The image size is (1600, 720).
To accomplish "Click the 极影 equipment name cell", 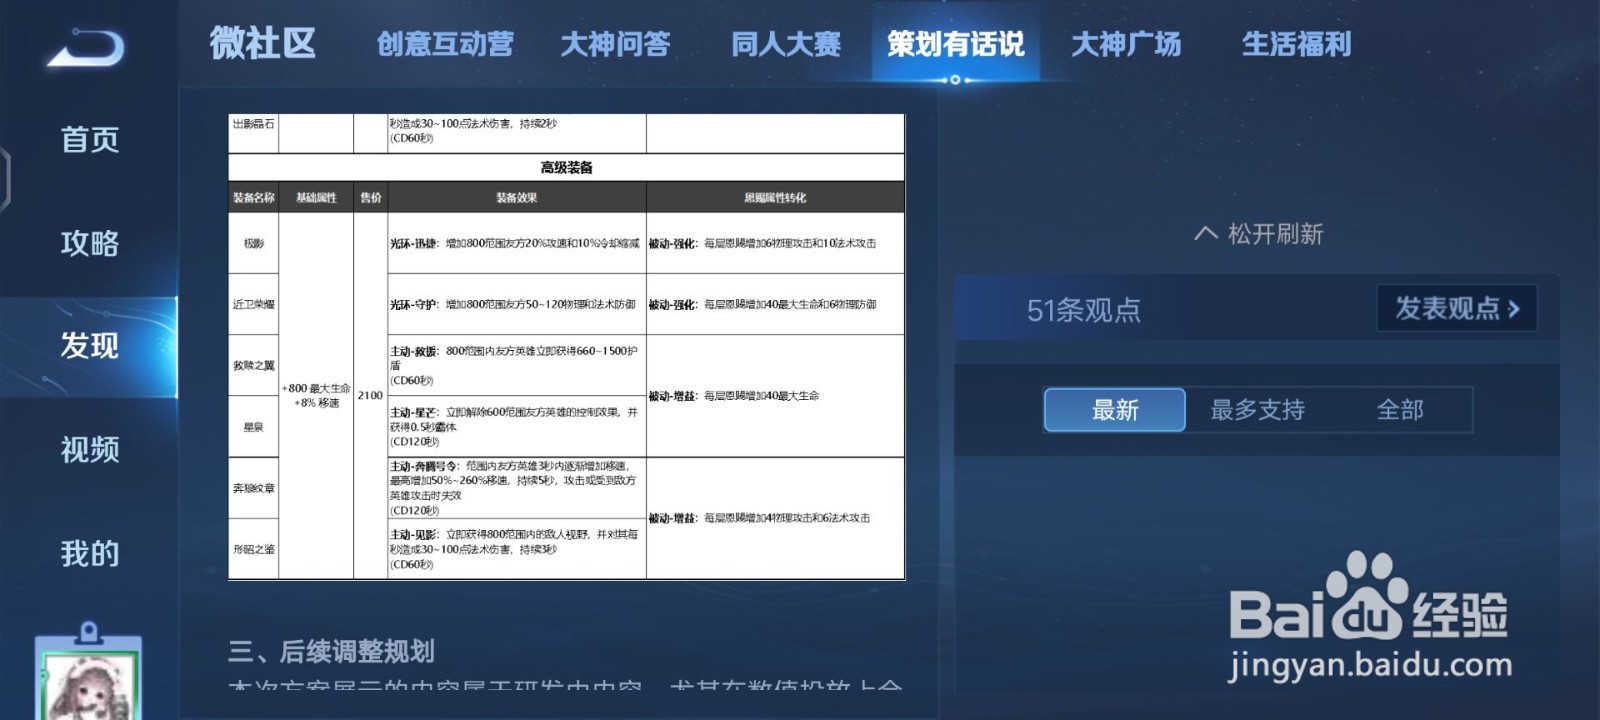I will [254, 243].
